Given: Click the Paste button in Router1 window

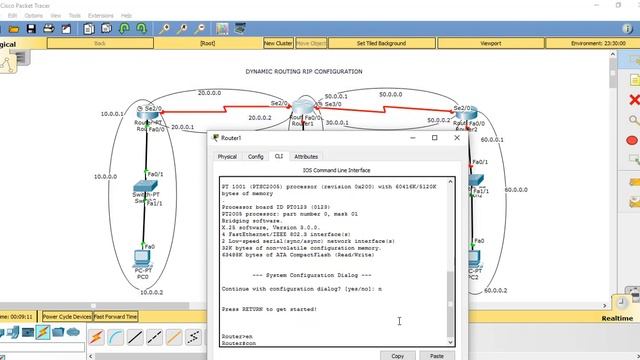Looking at the screenshot, I should click(x=437, y=356).
